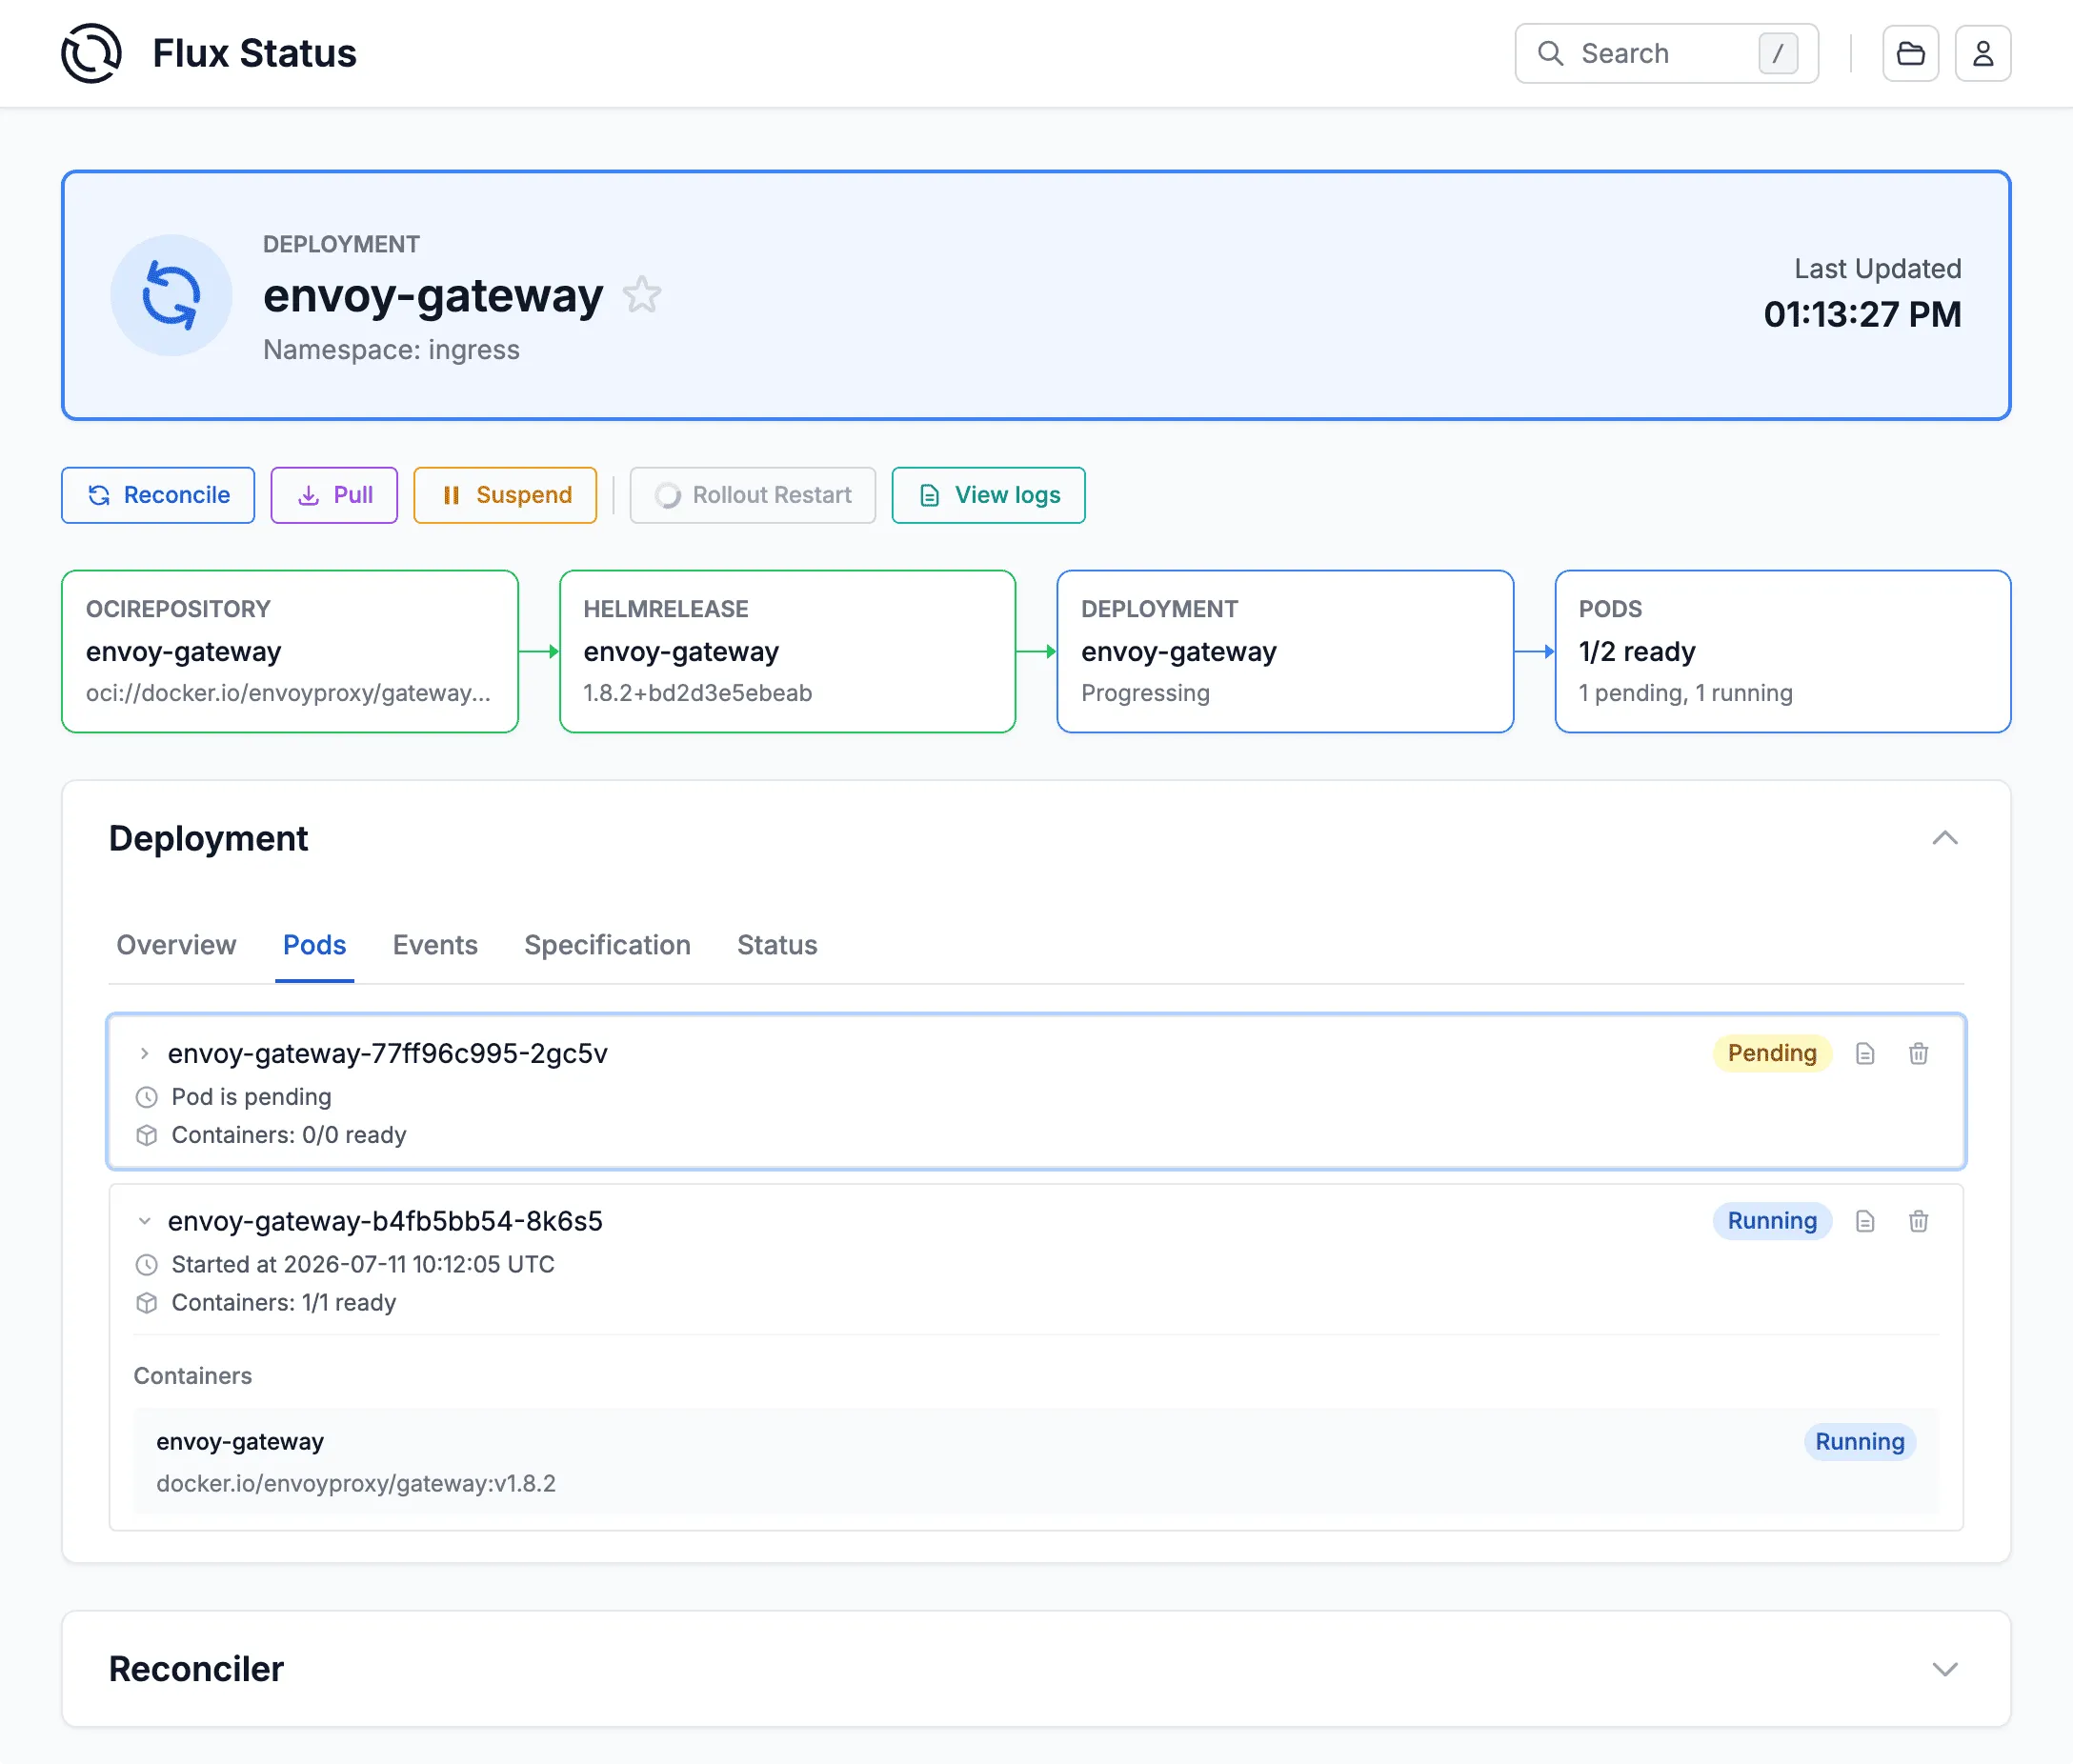
Task: Click the 'Containers' heading in pod details
Action: coord(193,1376)
